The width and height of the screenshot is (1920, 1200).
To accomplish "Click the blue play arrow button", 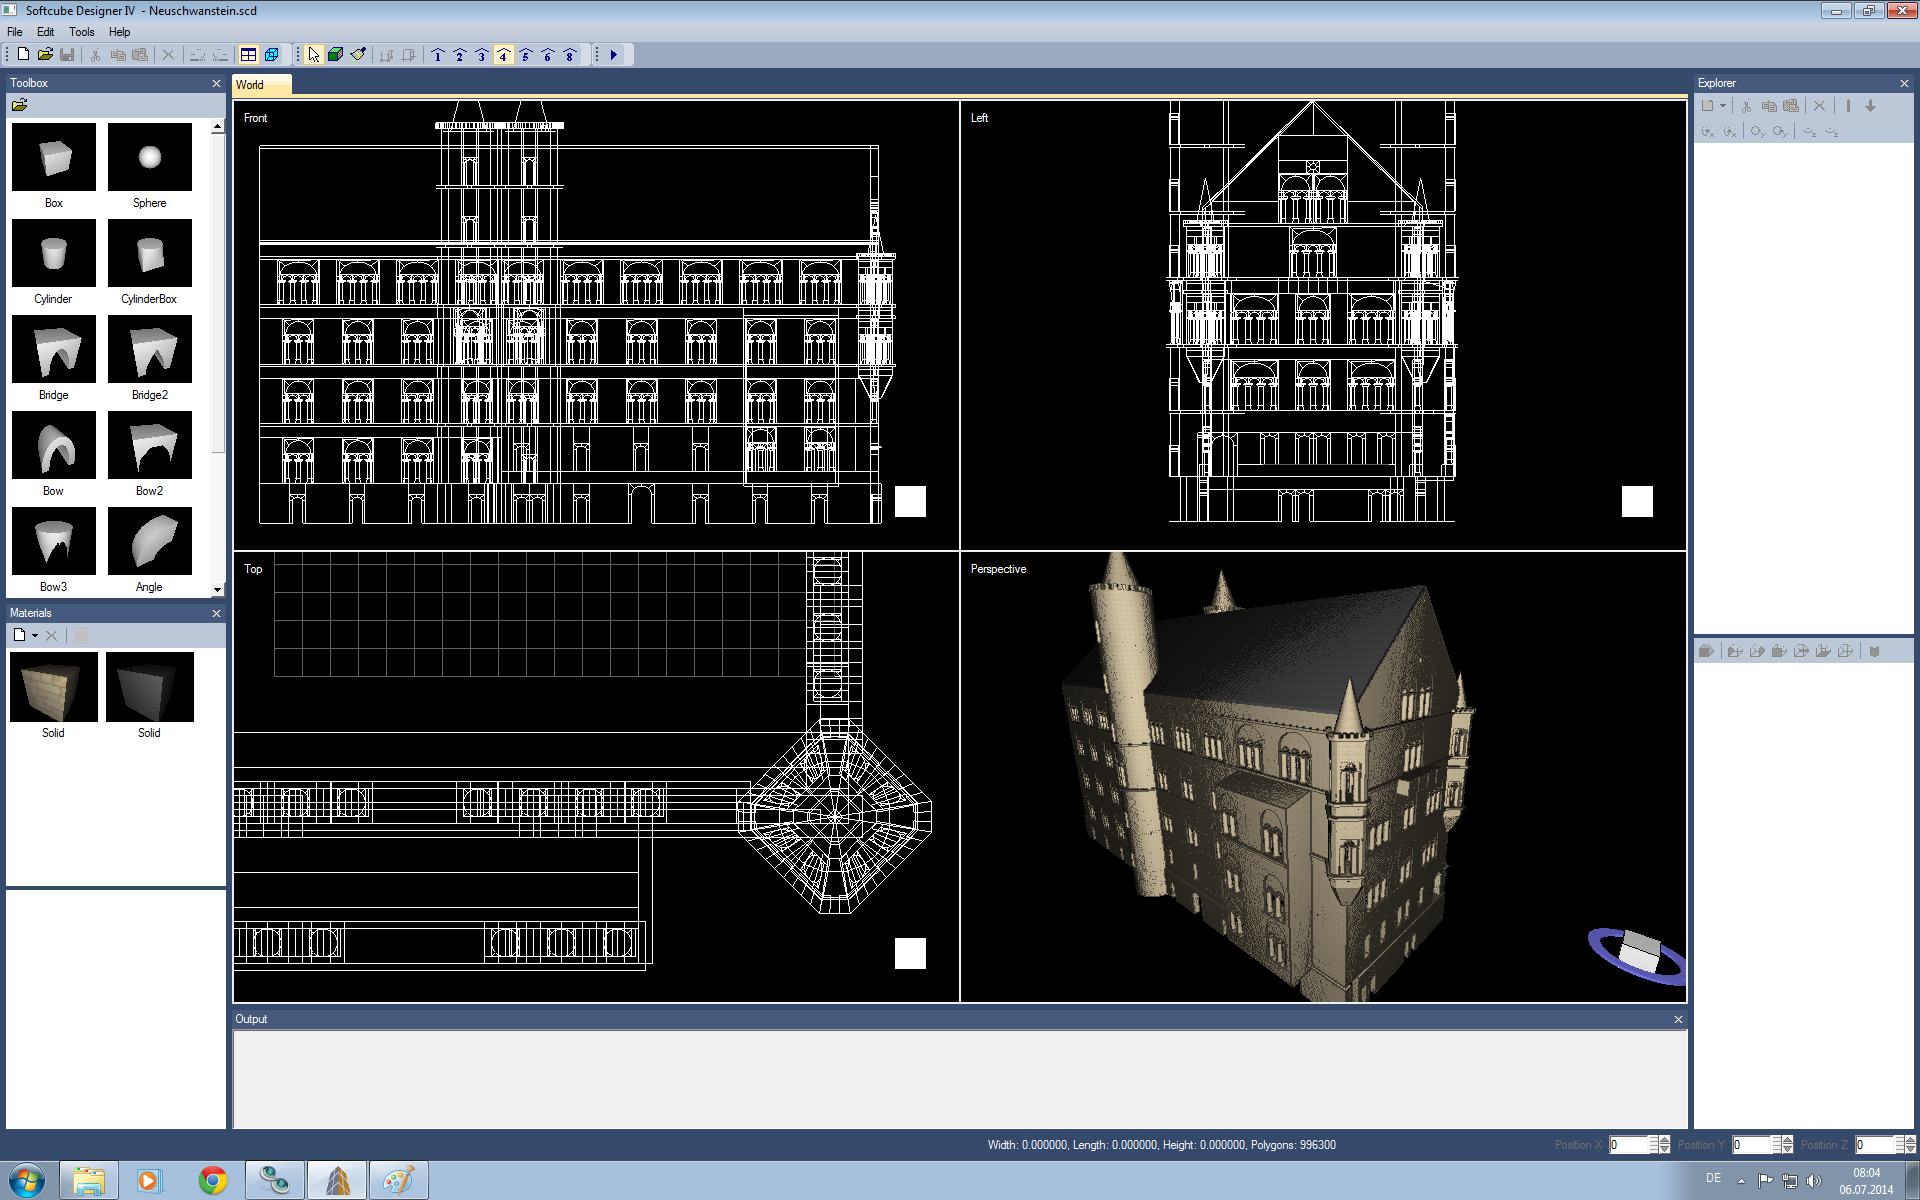I will (x=614, y=55).
